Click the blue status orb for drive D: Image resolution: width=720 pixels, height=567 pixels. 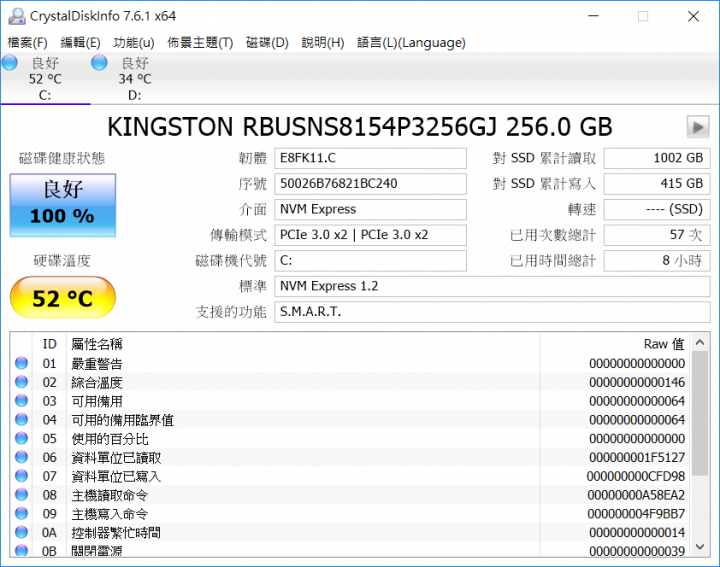pos(99,62)
